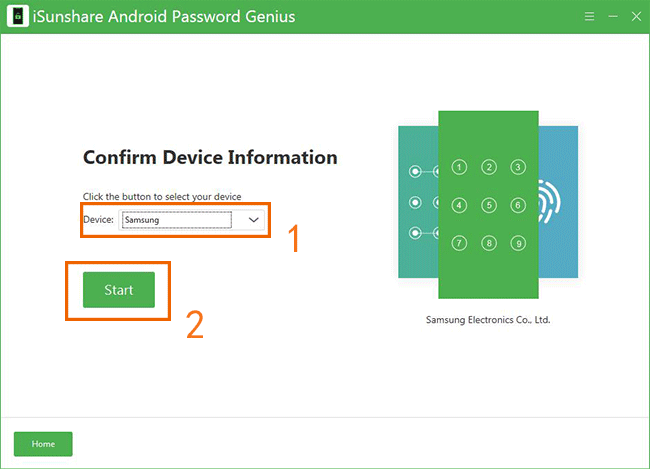Click the circled number 3 on keypad
This screenshot has height=469, width=650.
tap(518, 167)
